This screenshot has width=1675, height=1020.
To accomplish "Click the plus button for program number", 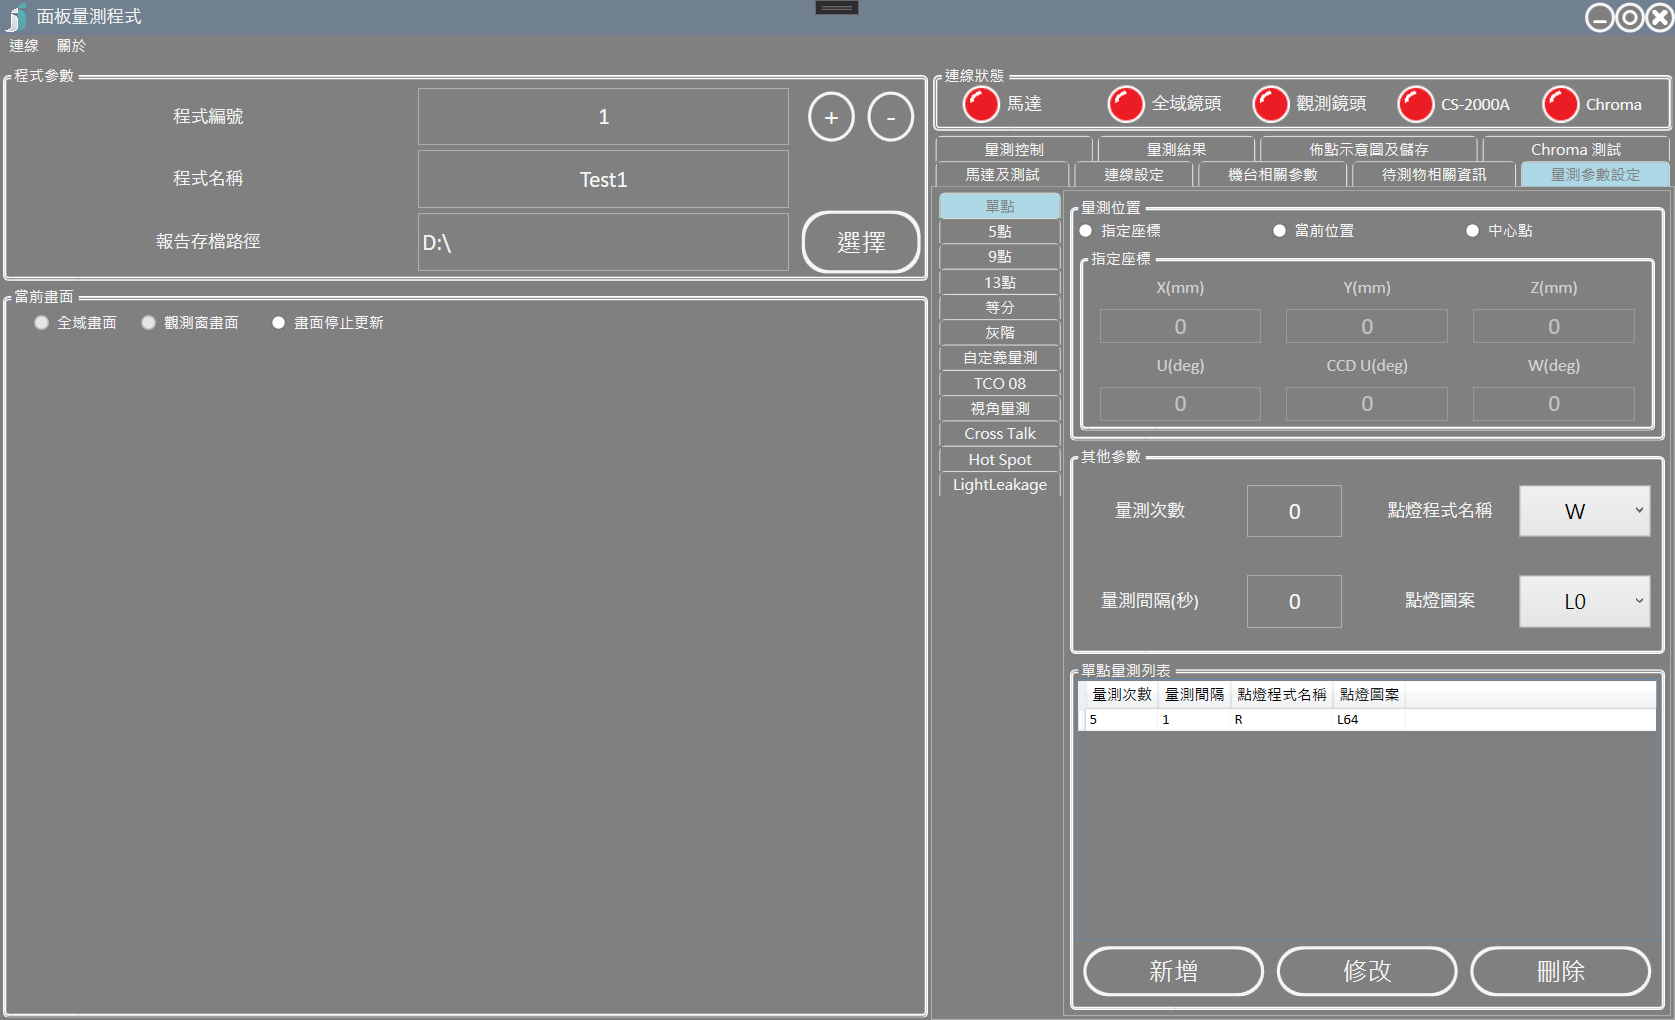I will coord(831,117).
